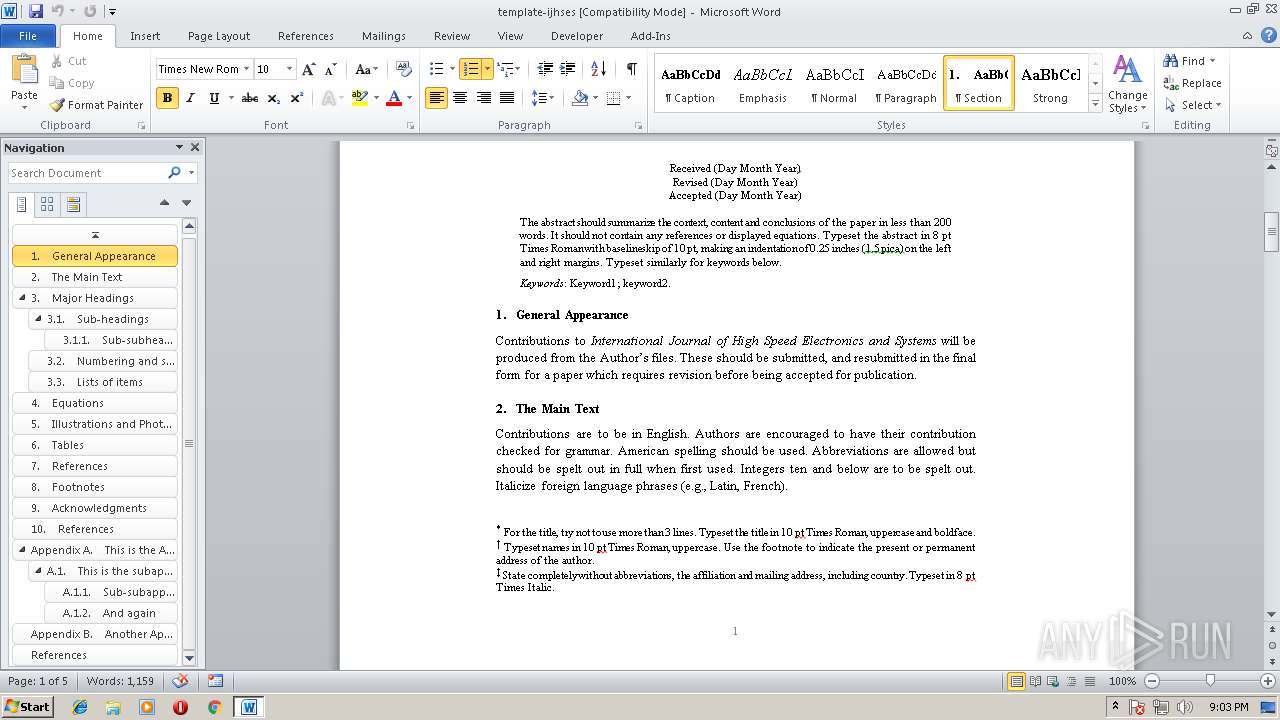Click Replace in Editing group
Image resolution: width=1280 pixels, height=720 pixels.
[x=1192, y=83]
